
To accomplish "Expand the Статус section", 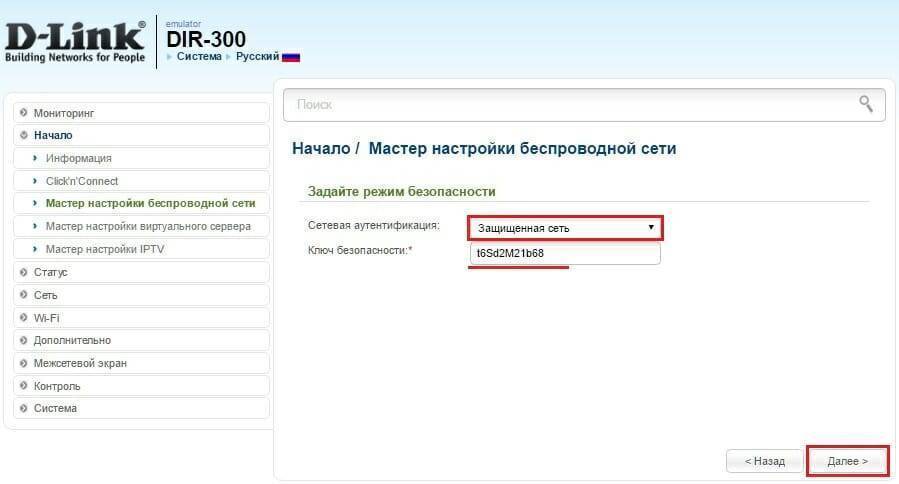I will click(50, 272).
